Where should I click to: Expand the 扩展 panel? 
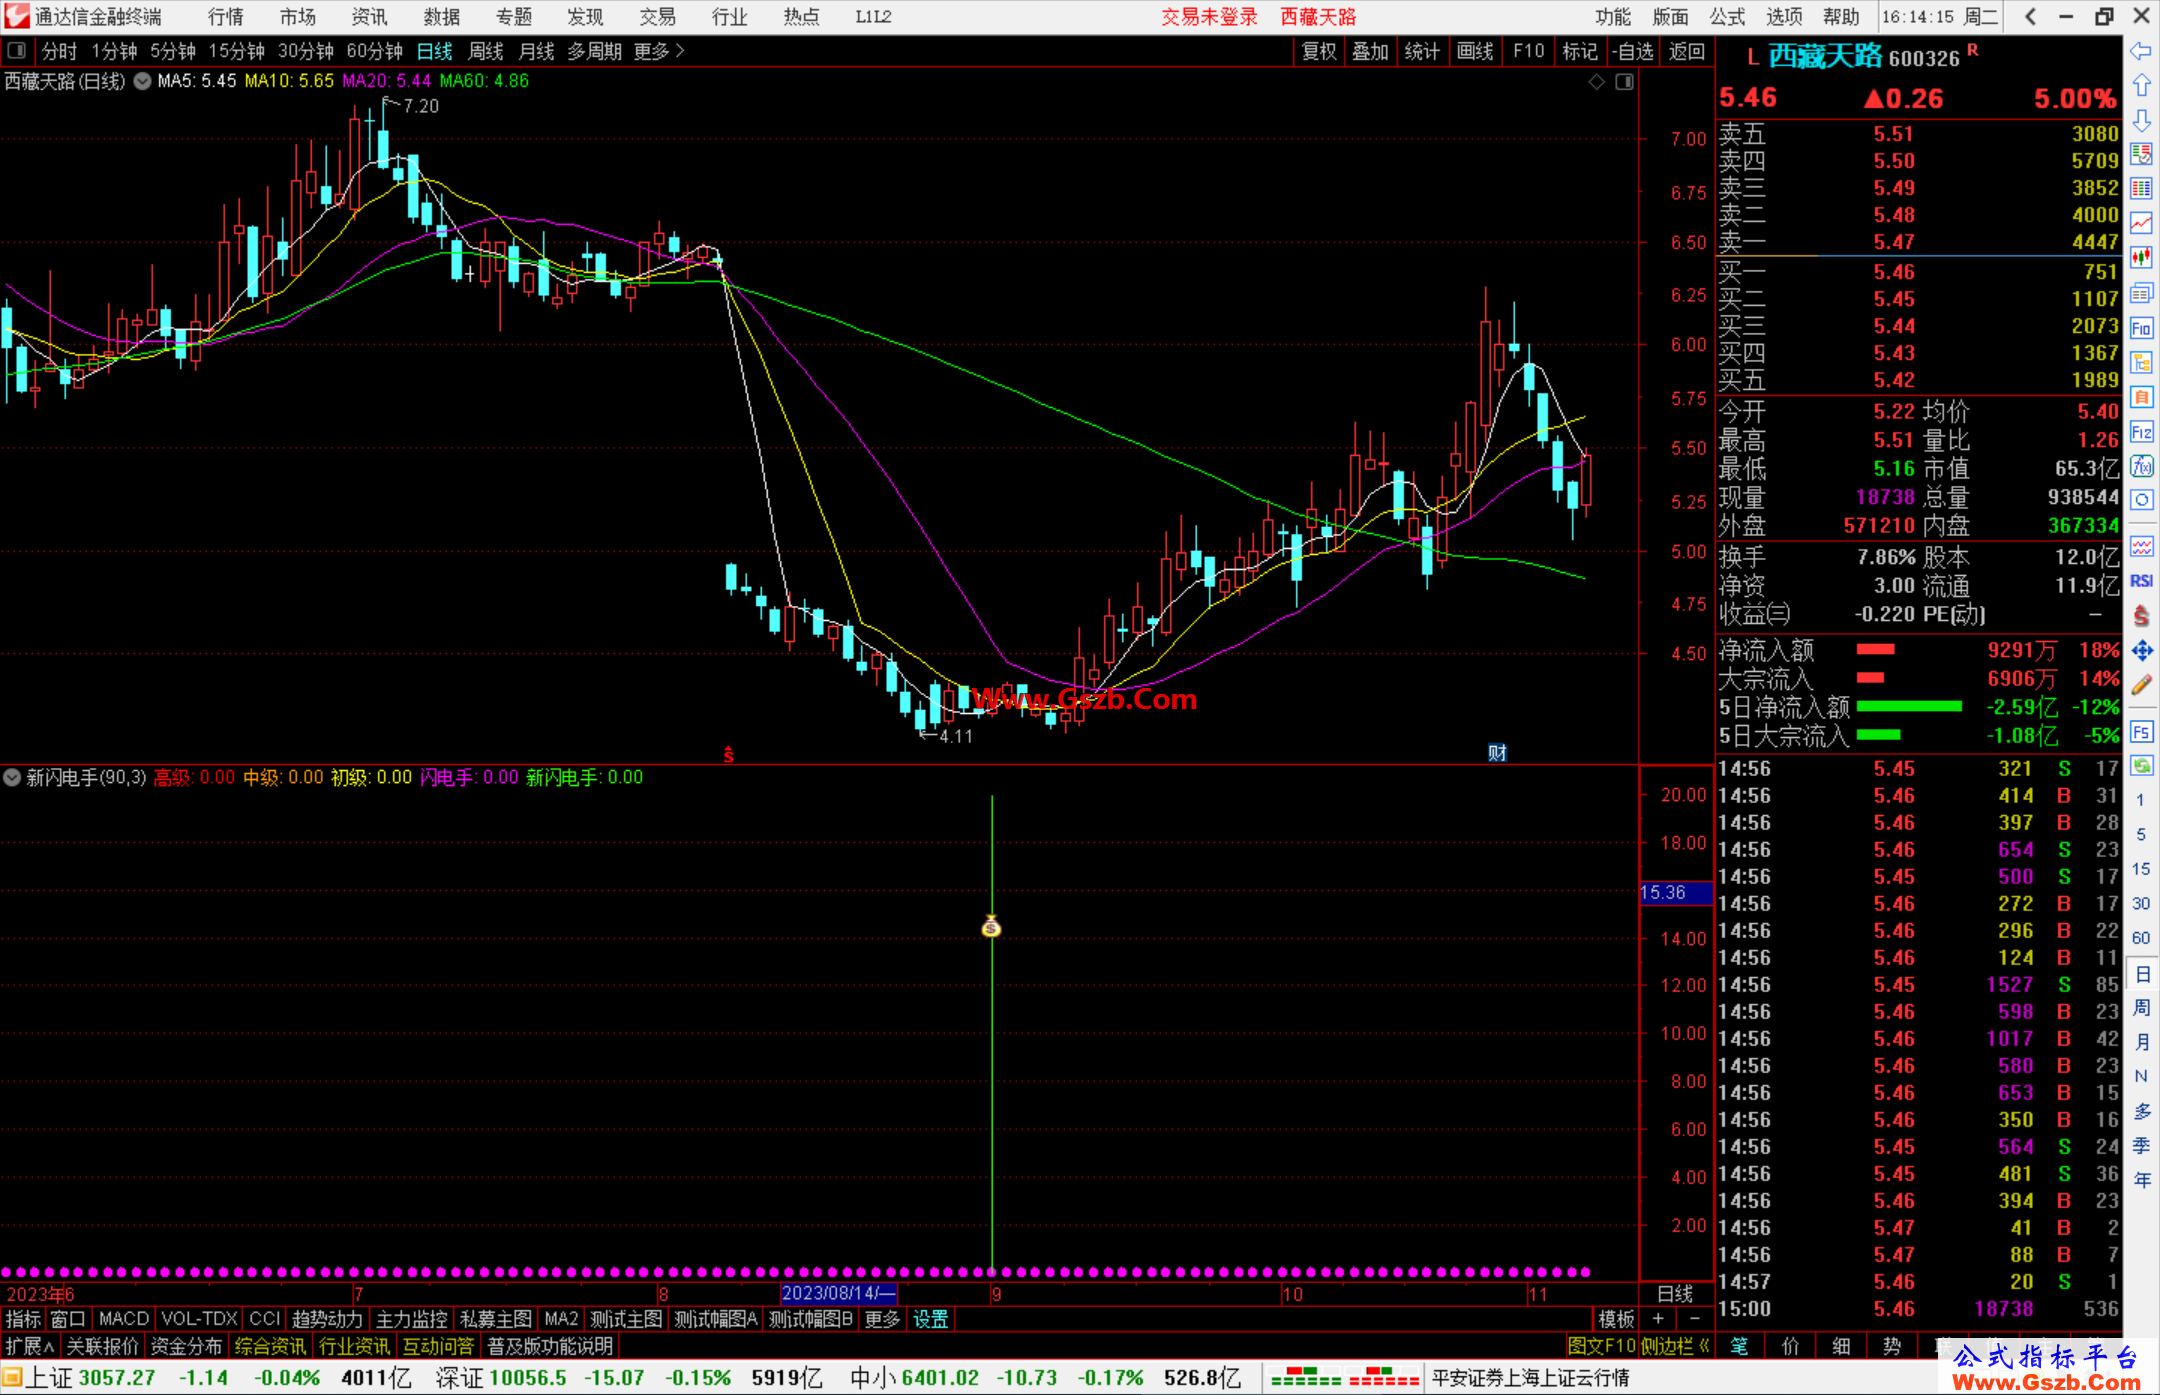coord(30,1346)
